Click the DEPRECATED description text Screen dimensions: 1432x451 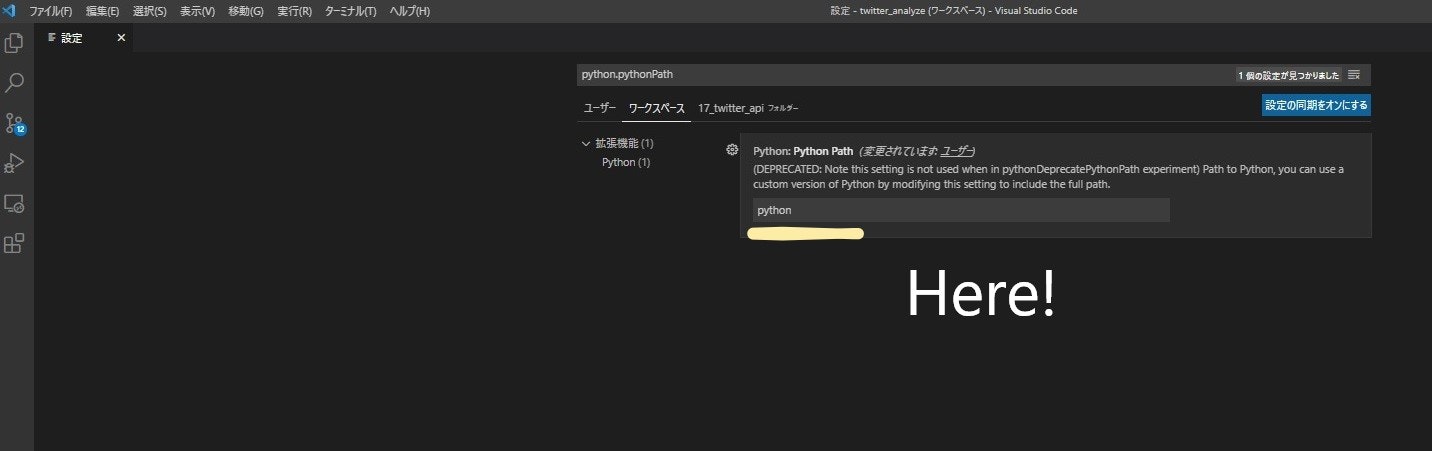tap(1048, 177)
